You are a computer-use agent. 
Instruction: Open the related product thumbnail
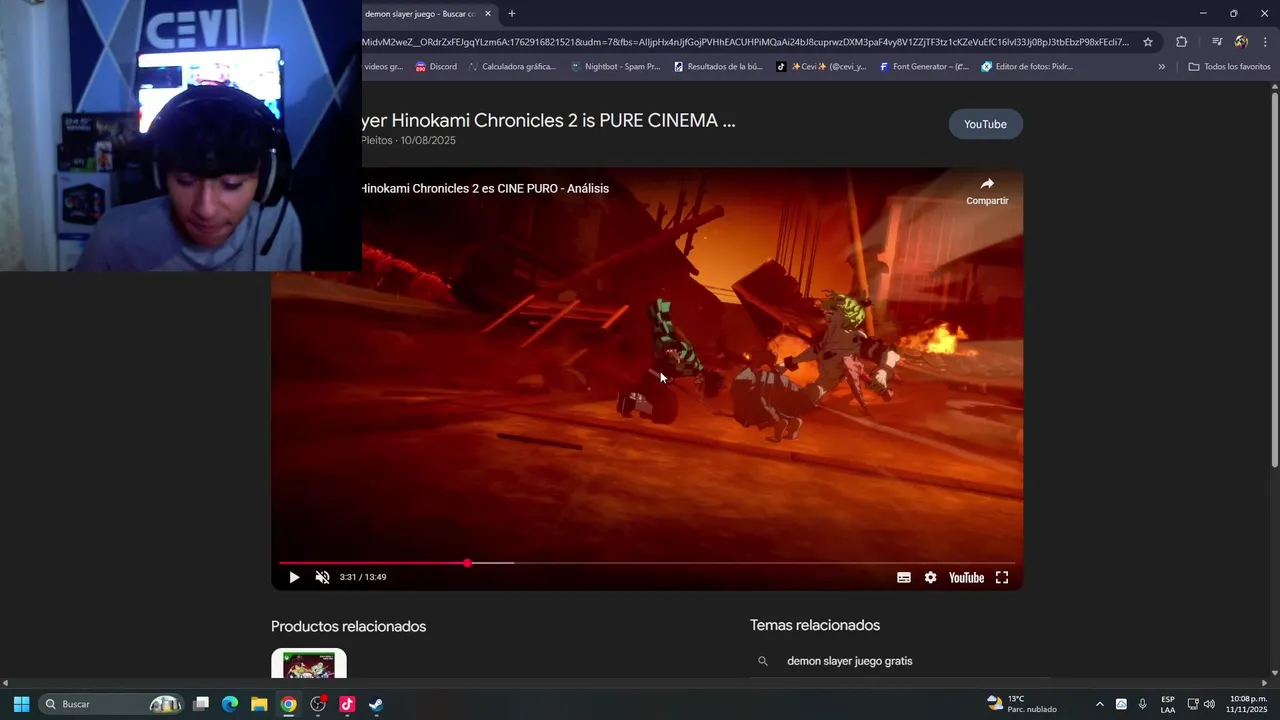(x=309, y=664)
